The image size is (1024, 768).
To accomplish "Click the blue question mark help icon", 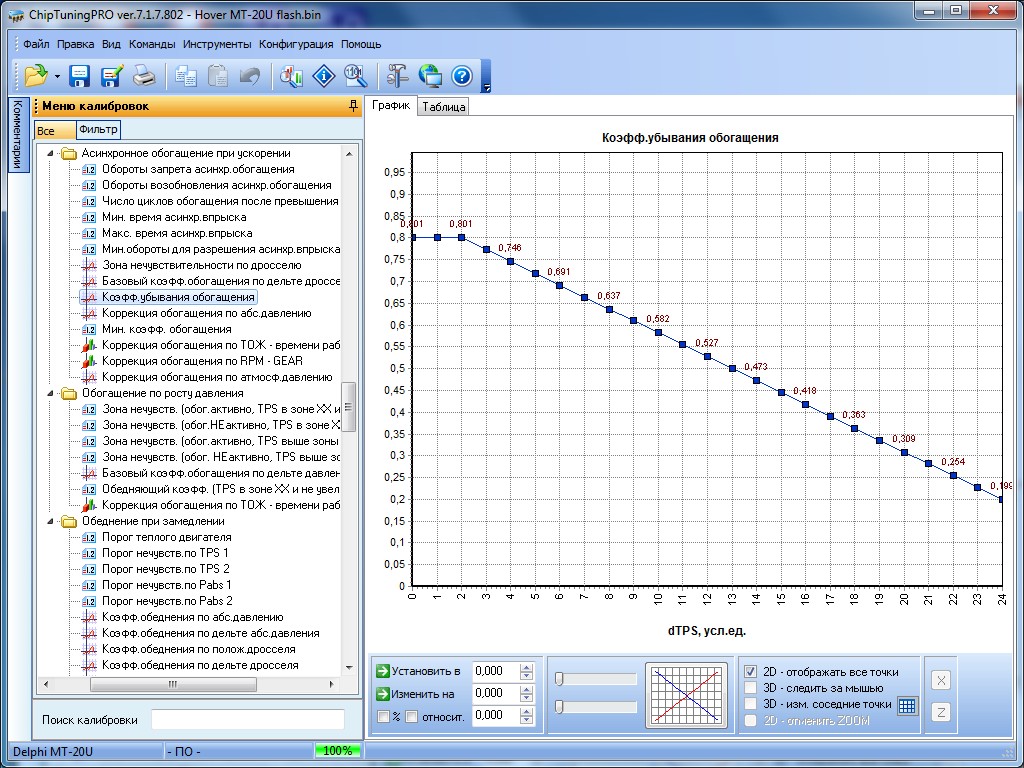I will pos(461,75).
